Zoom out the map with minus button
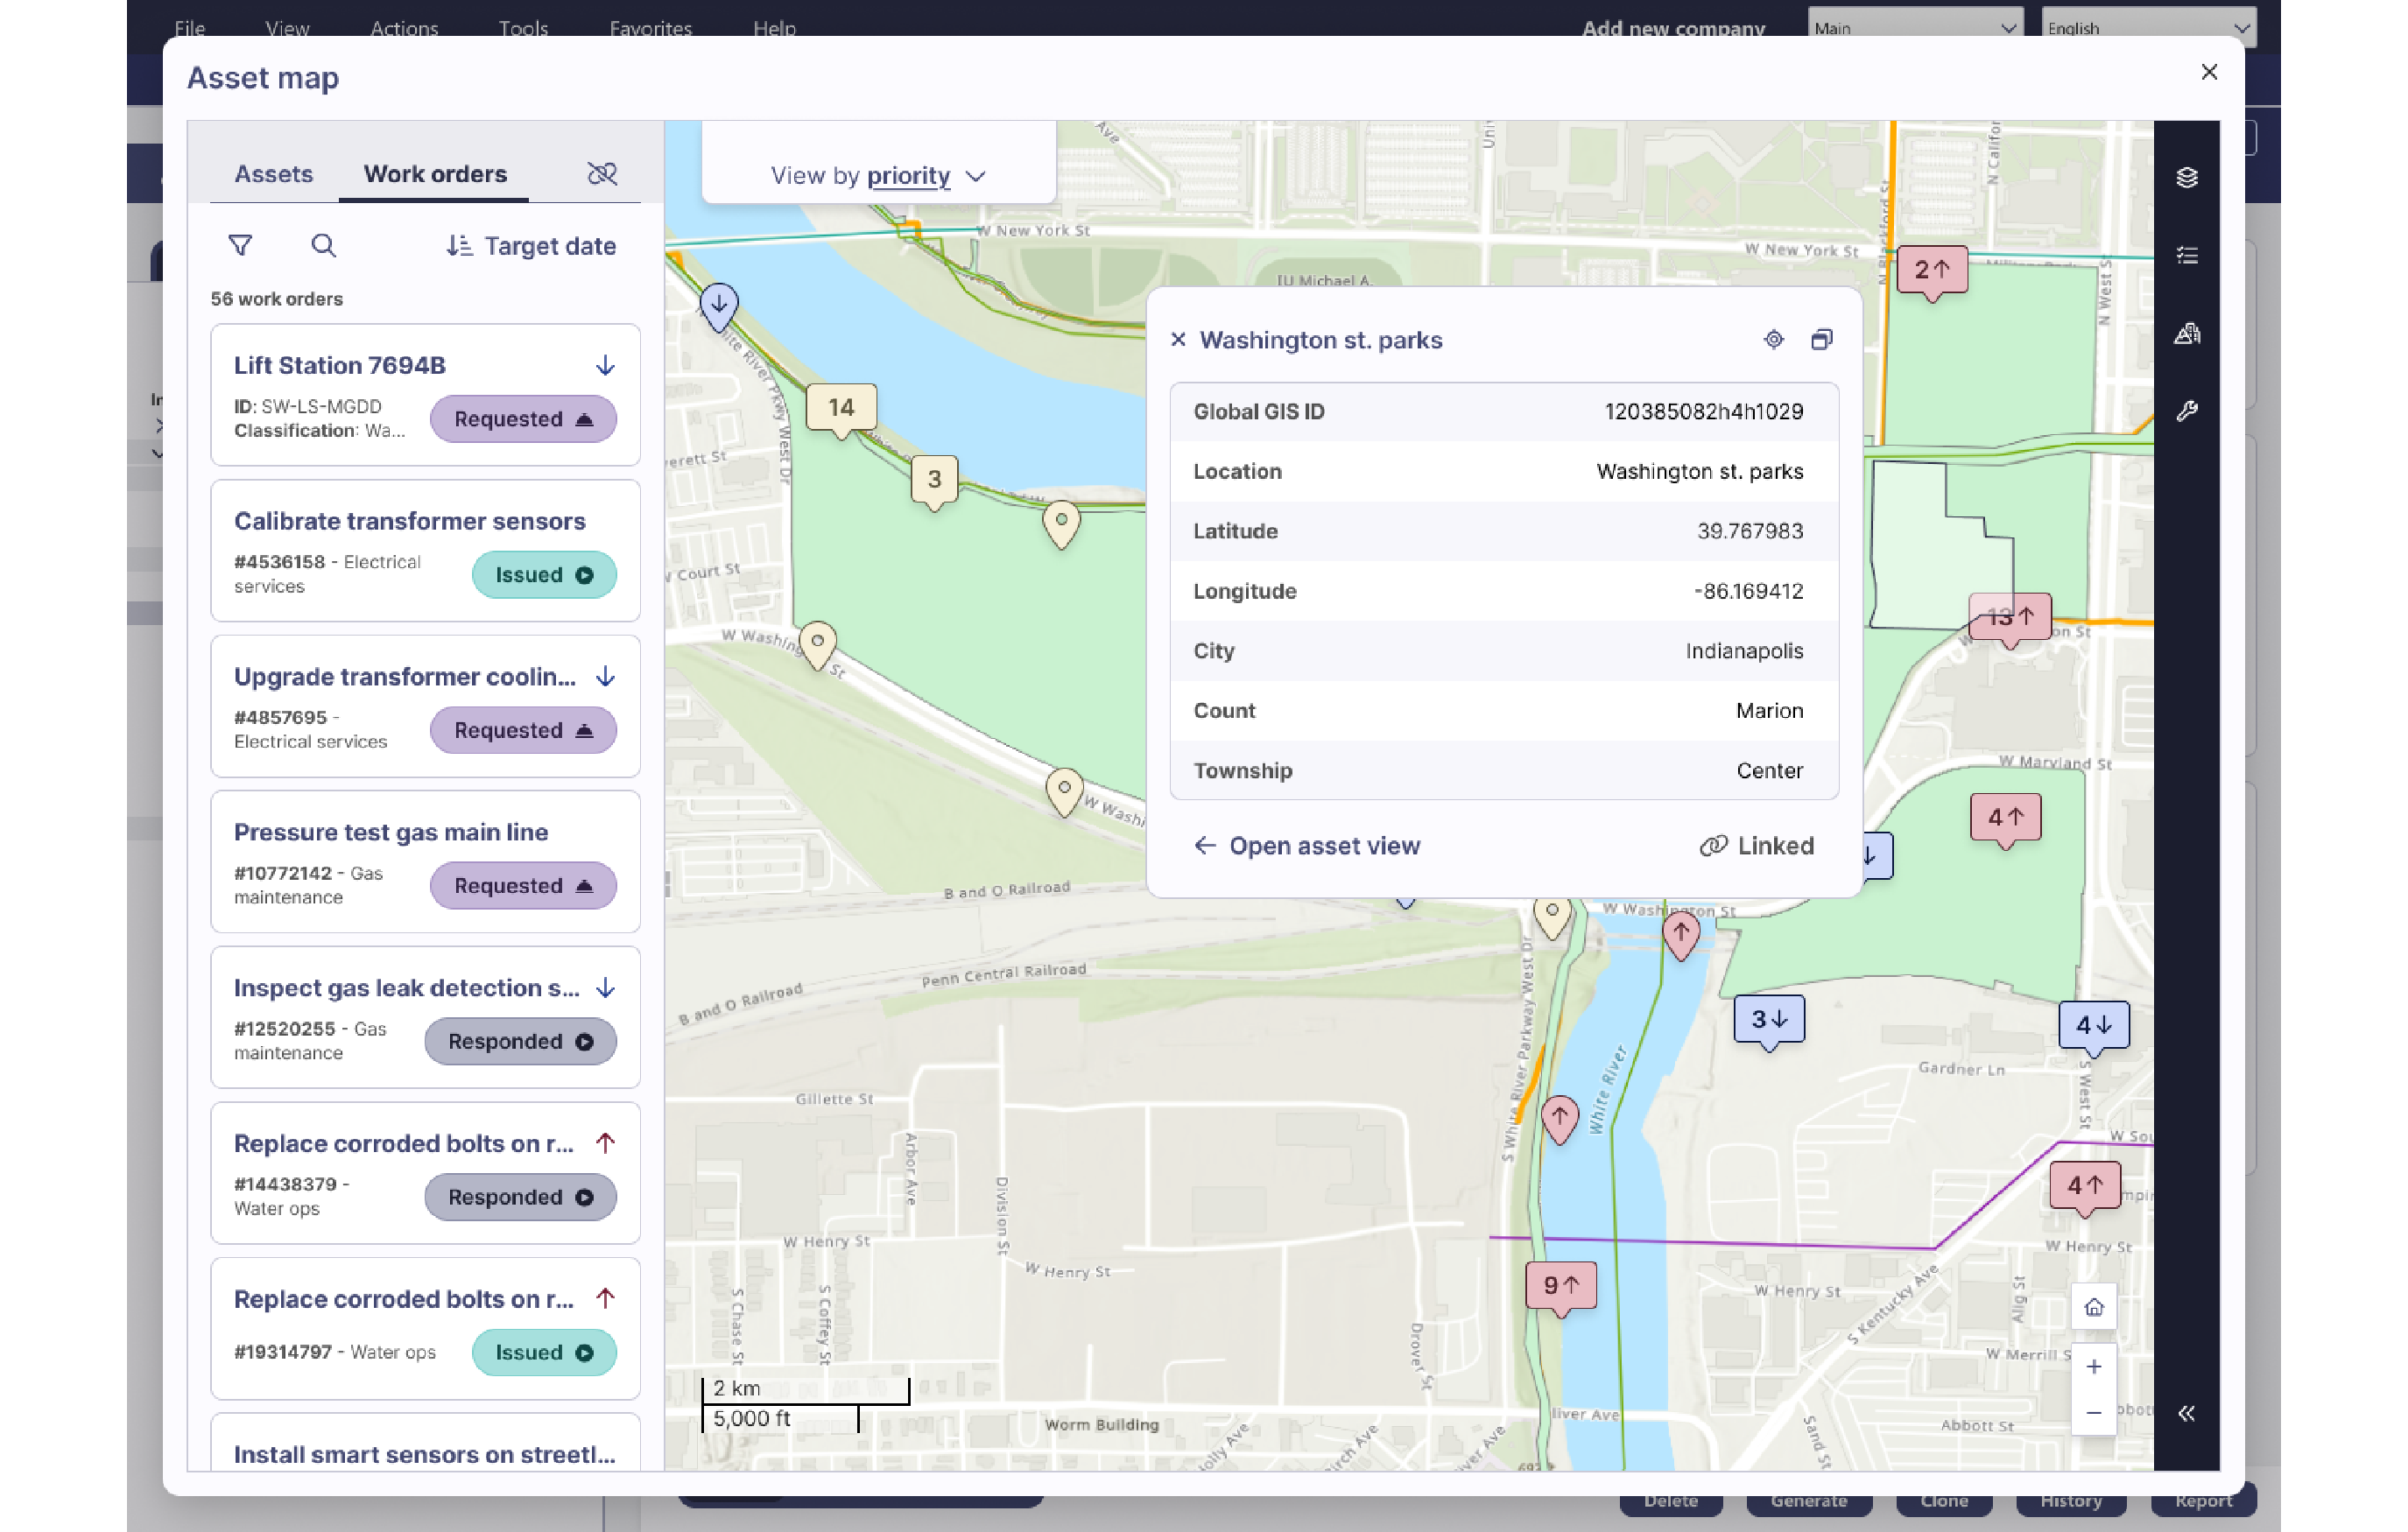The height and width of the screenshot is (1532, 2408). click(2093, 1412)
